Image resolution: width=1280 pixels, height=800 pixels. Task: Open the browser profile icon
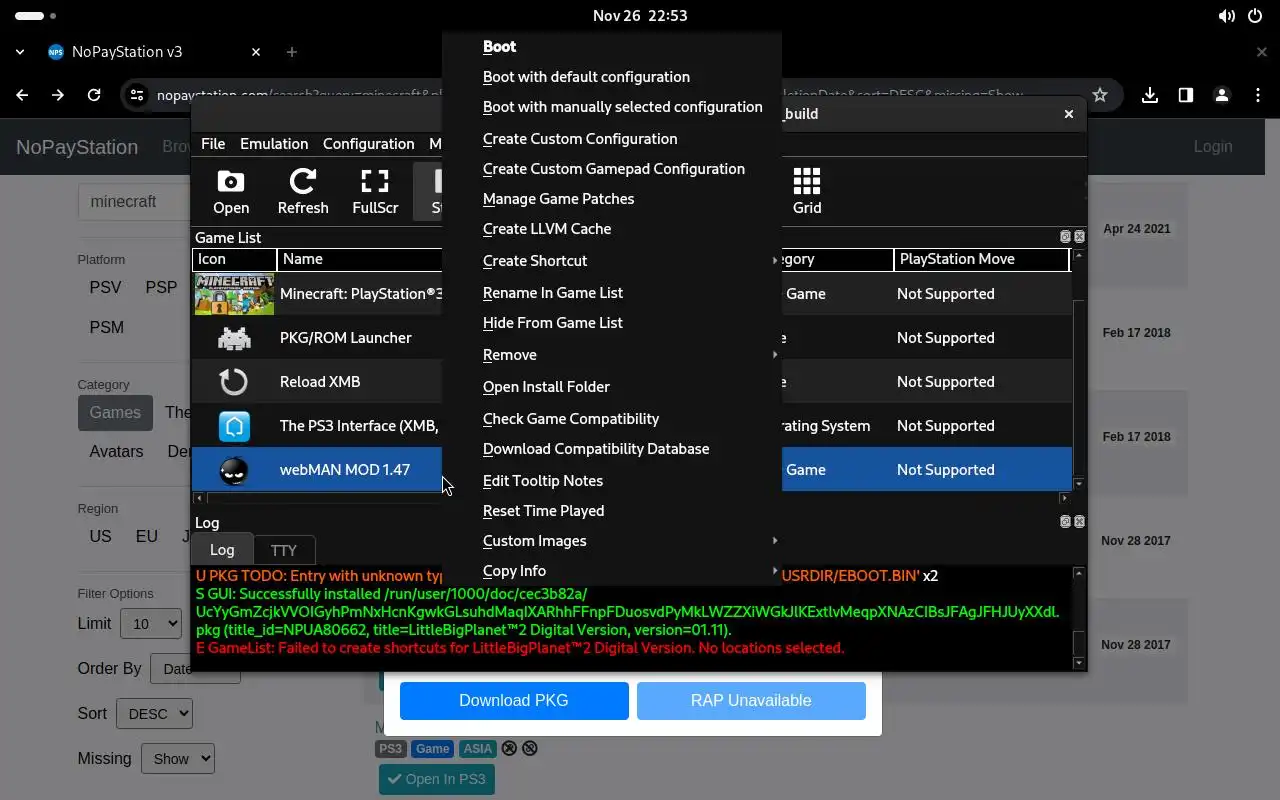[1221, 95]
